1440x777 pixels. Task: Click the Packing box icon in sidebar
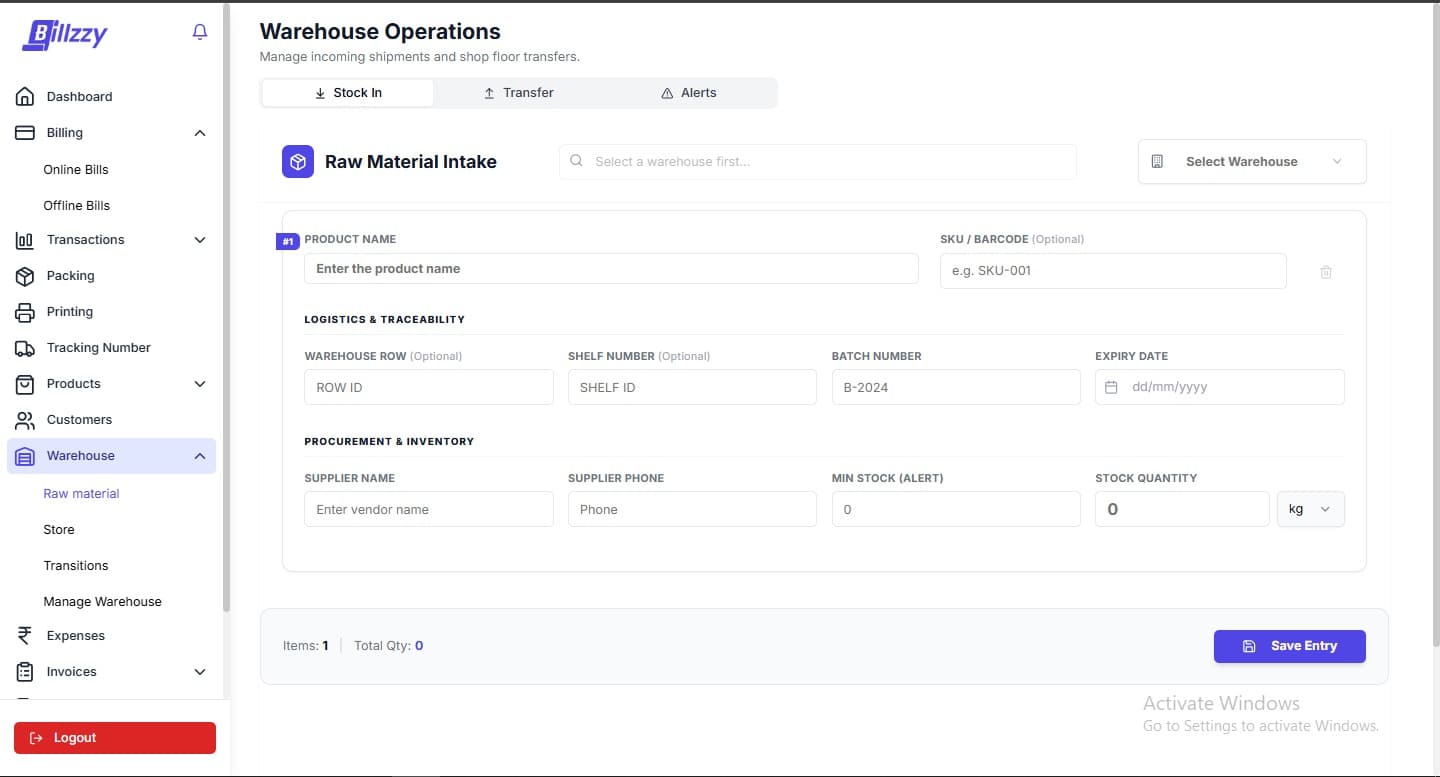[25, 276]
